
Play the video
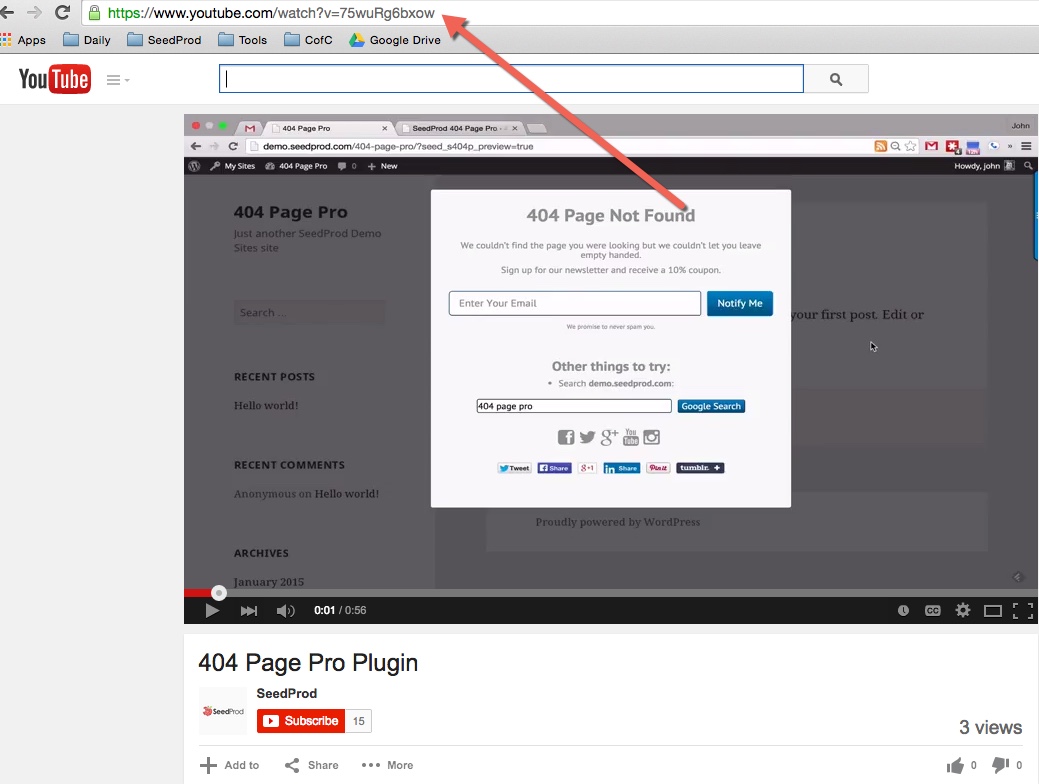tap(212, 610)
